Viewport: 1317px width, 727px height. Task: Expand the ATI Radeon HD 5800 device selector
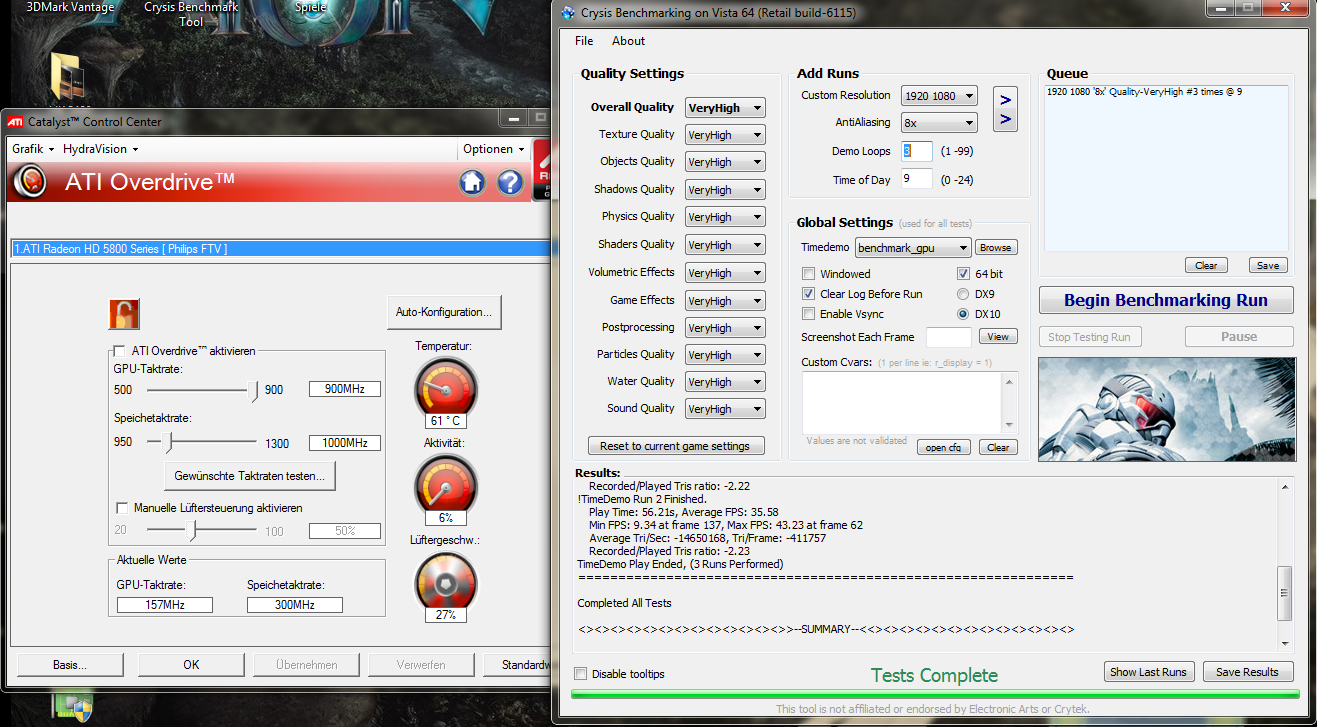(x=280, y=248)
